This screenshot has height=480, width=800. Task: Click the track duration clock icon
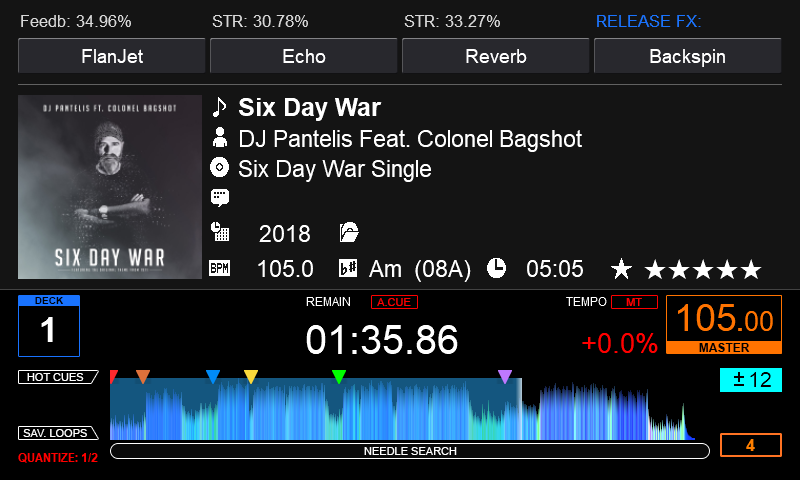click(497, 268)
